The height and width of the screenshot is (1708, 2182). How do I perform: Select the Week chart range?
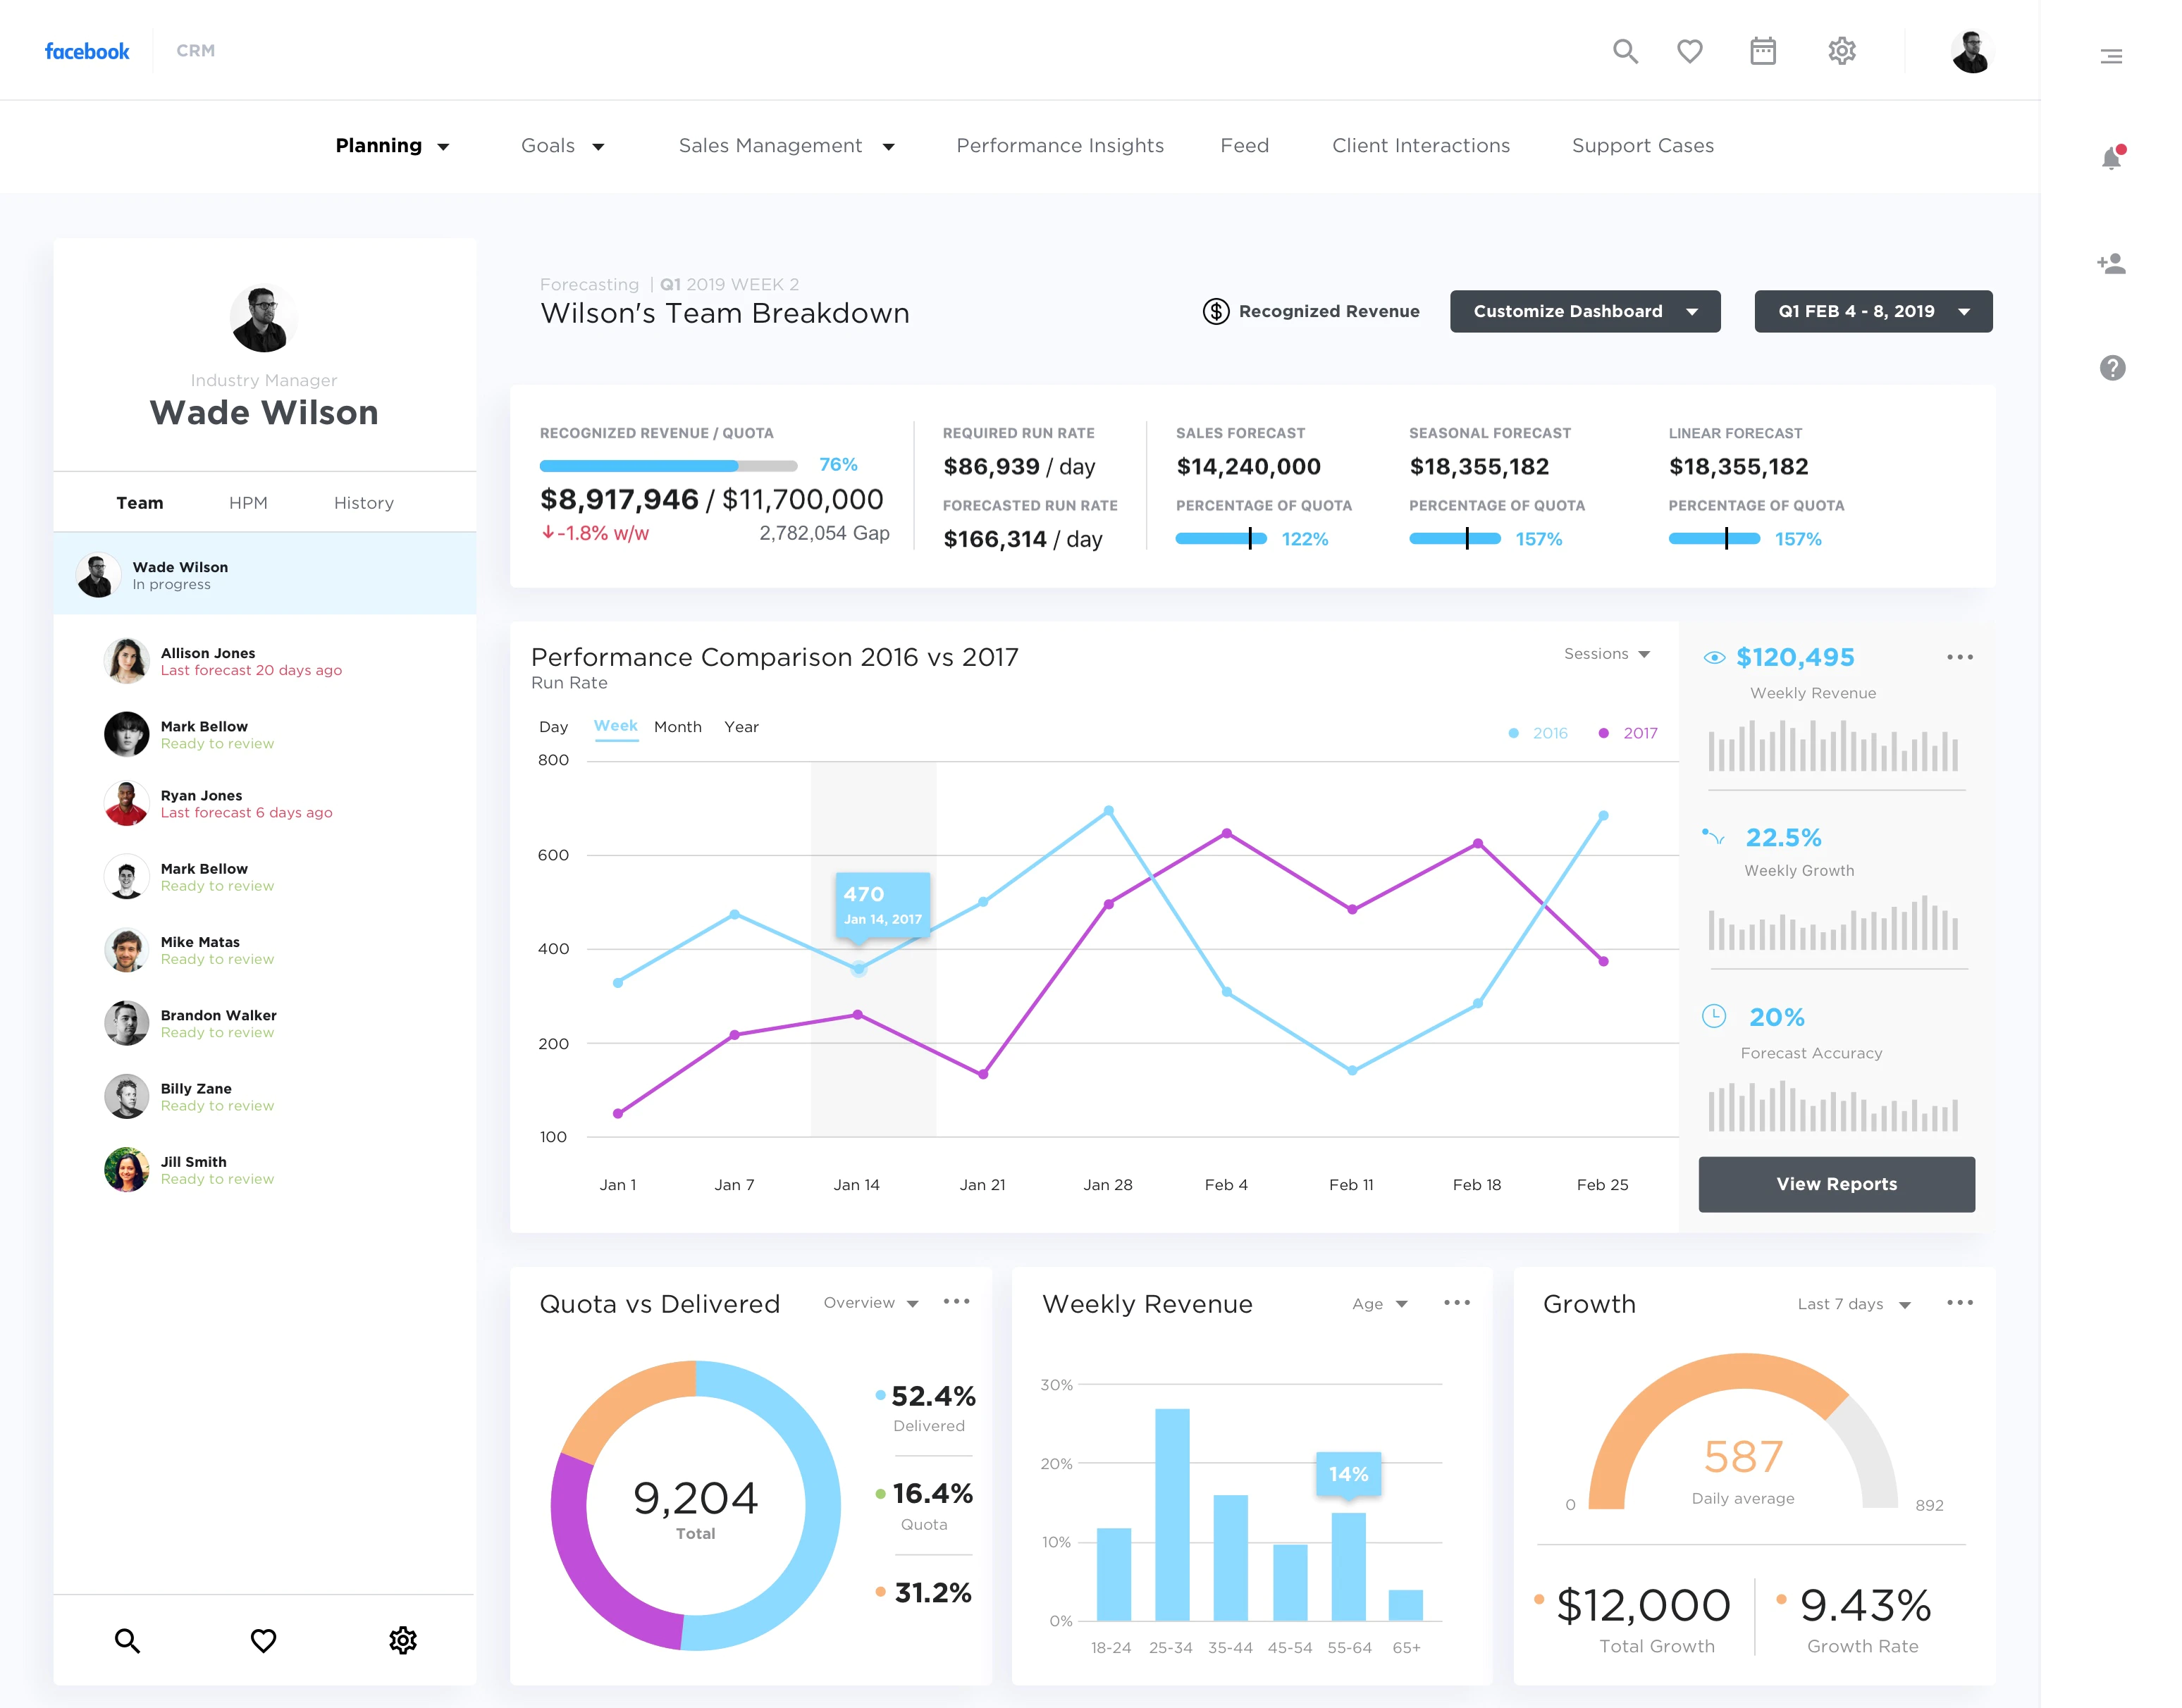point(616,726)
